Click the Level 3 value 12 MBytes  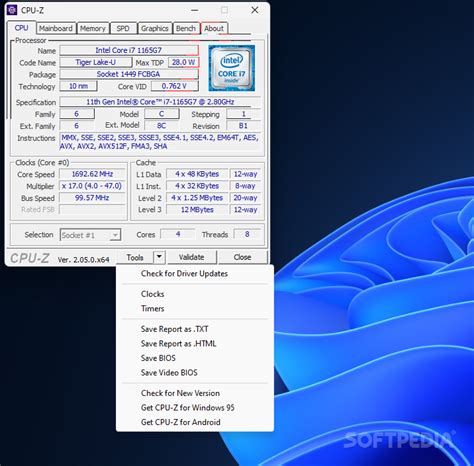(197, 210)
